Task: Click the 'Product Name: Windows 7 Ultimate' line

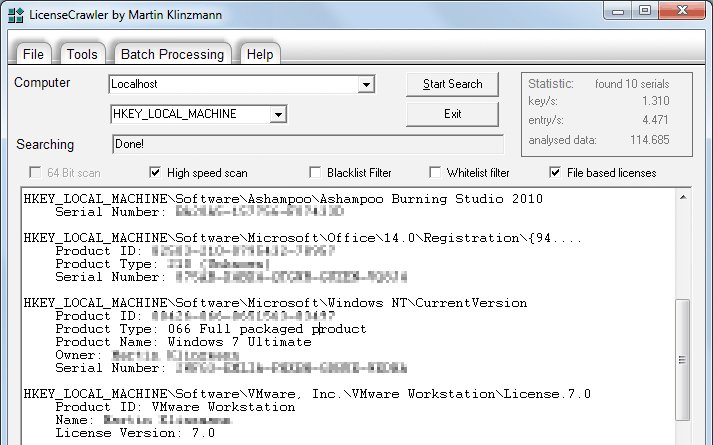Action: point(184,342)
